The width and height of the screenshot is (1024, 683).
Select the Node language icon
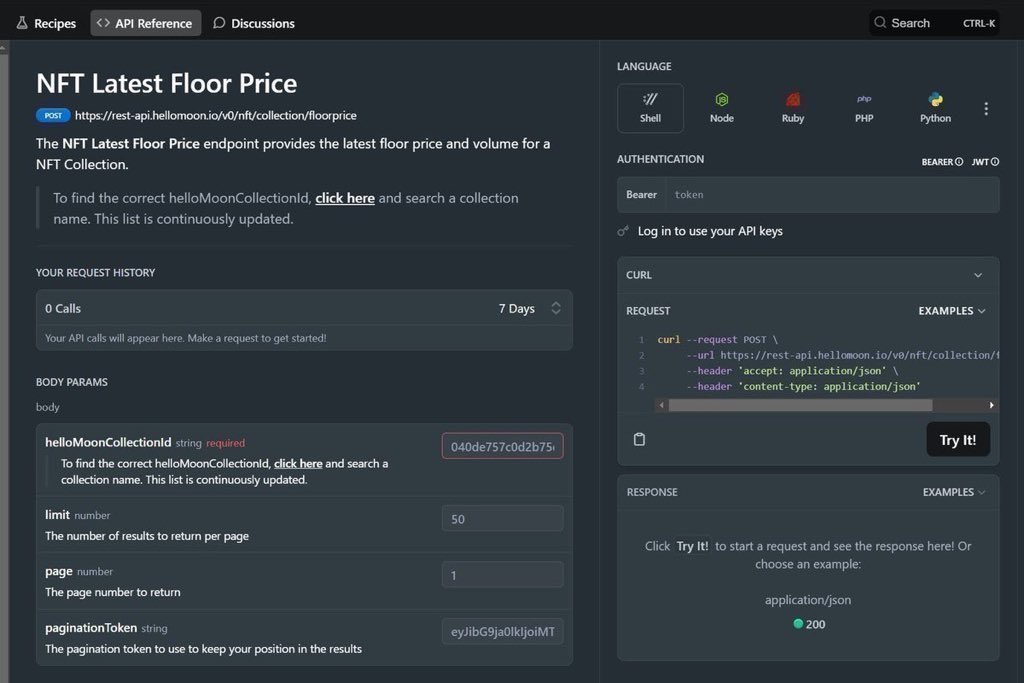722,108
